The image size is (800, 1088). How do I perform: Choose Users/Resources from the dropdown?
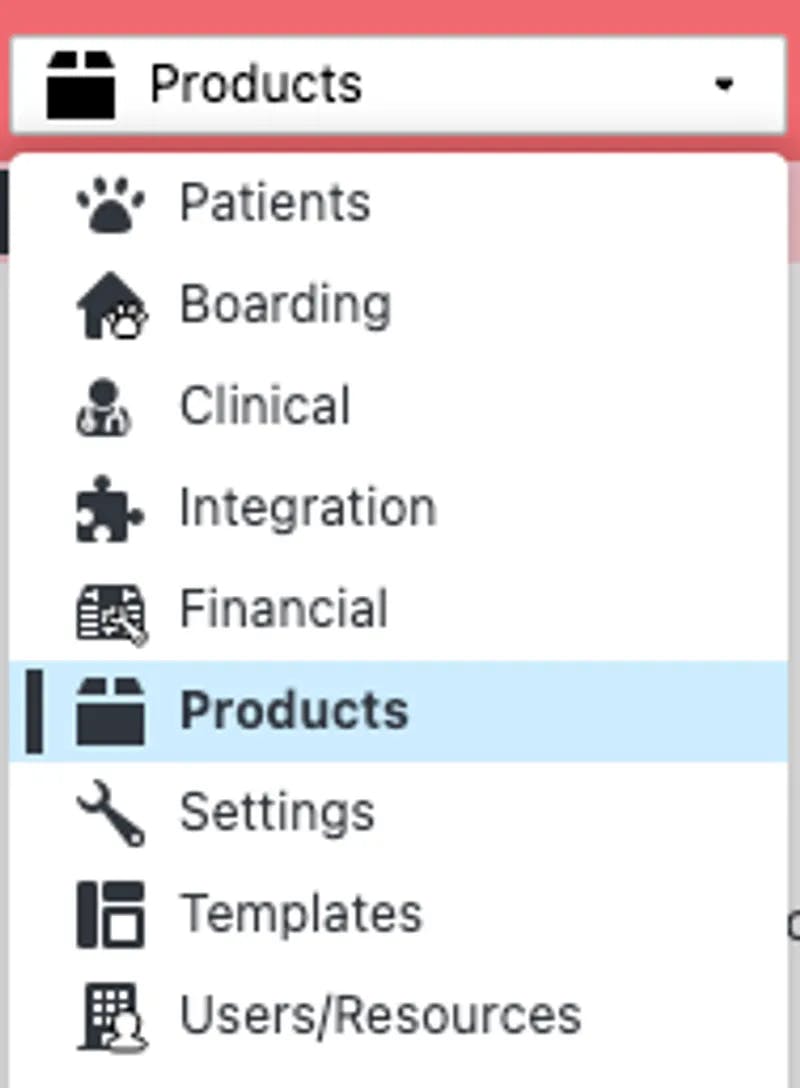tap(380, 1017)
